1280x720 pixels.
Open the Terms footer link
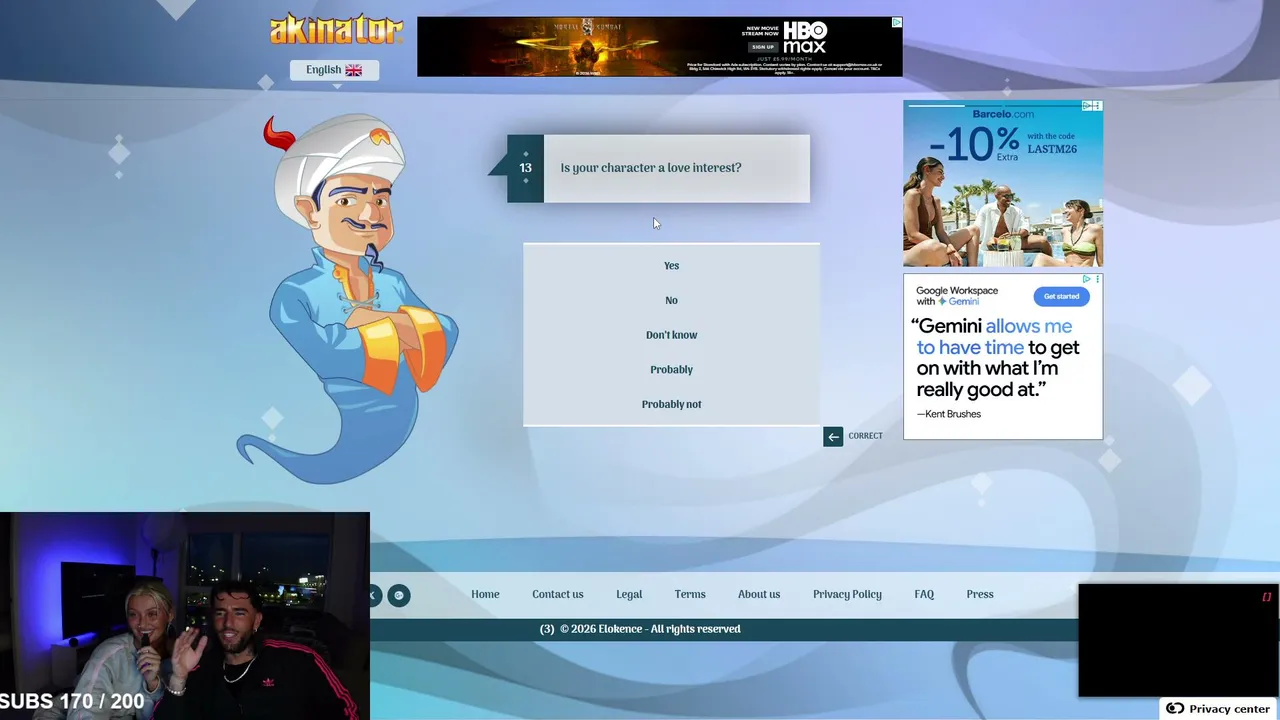pos(690,594)
